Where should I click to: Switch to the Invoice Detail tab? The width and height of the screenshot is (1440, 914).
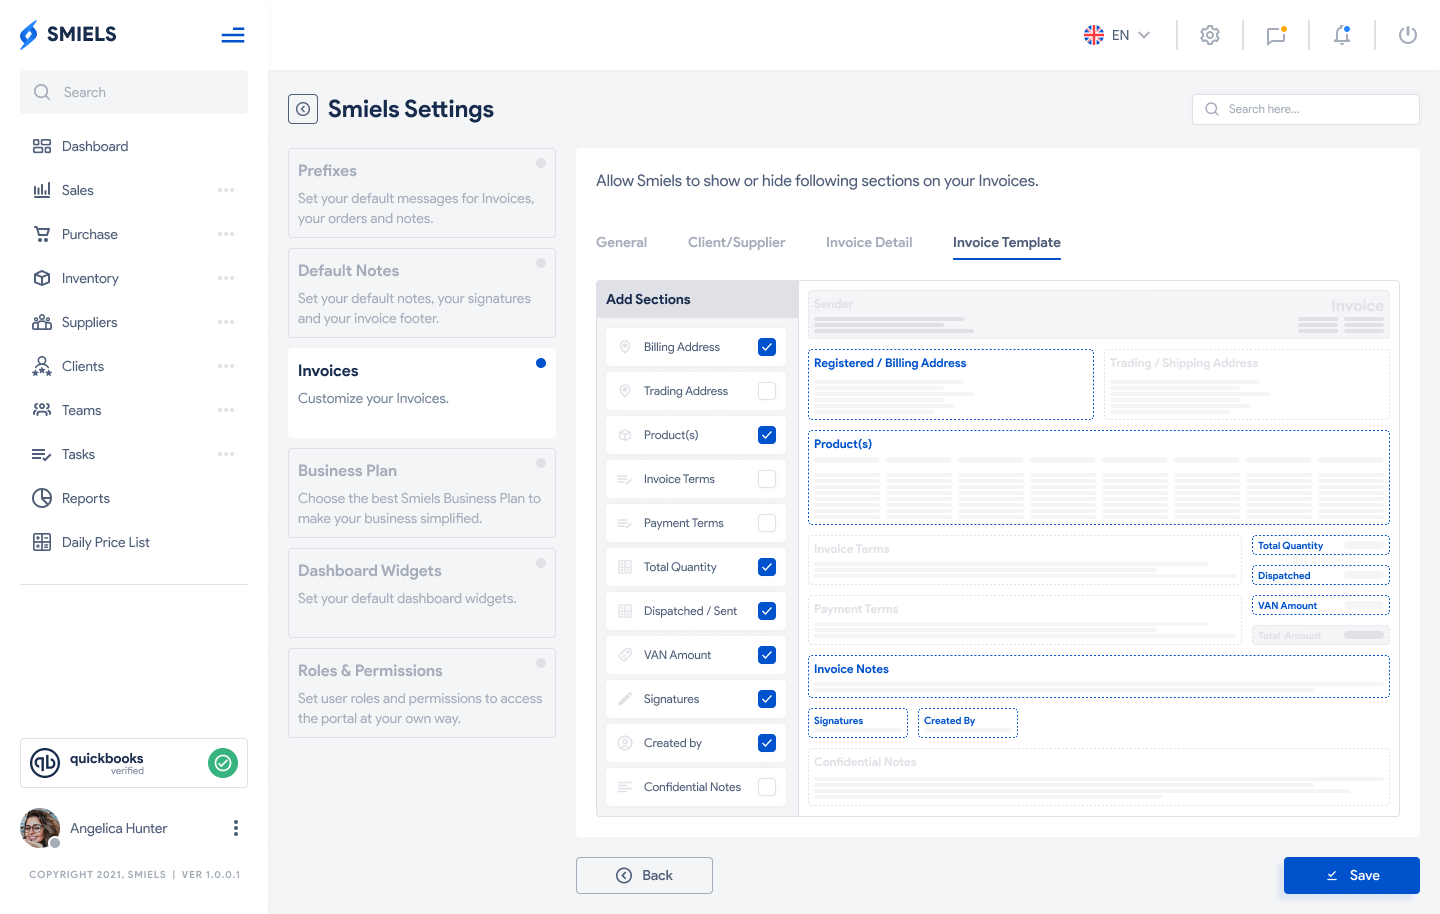coord(869,242)
